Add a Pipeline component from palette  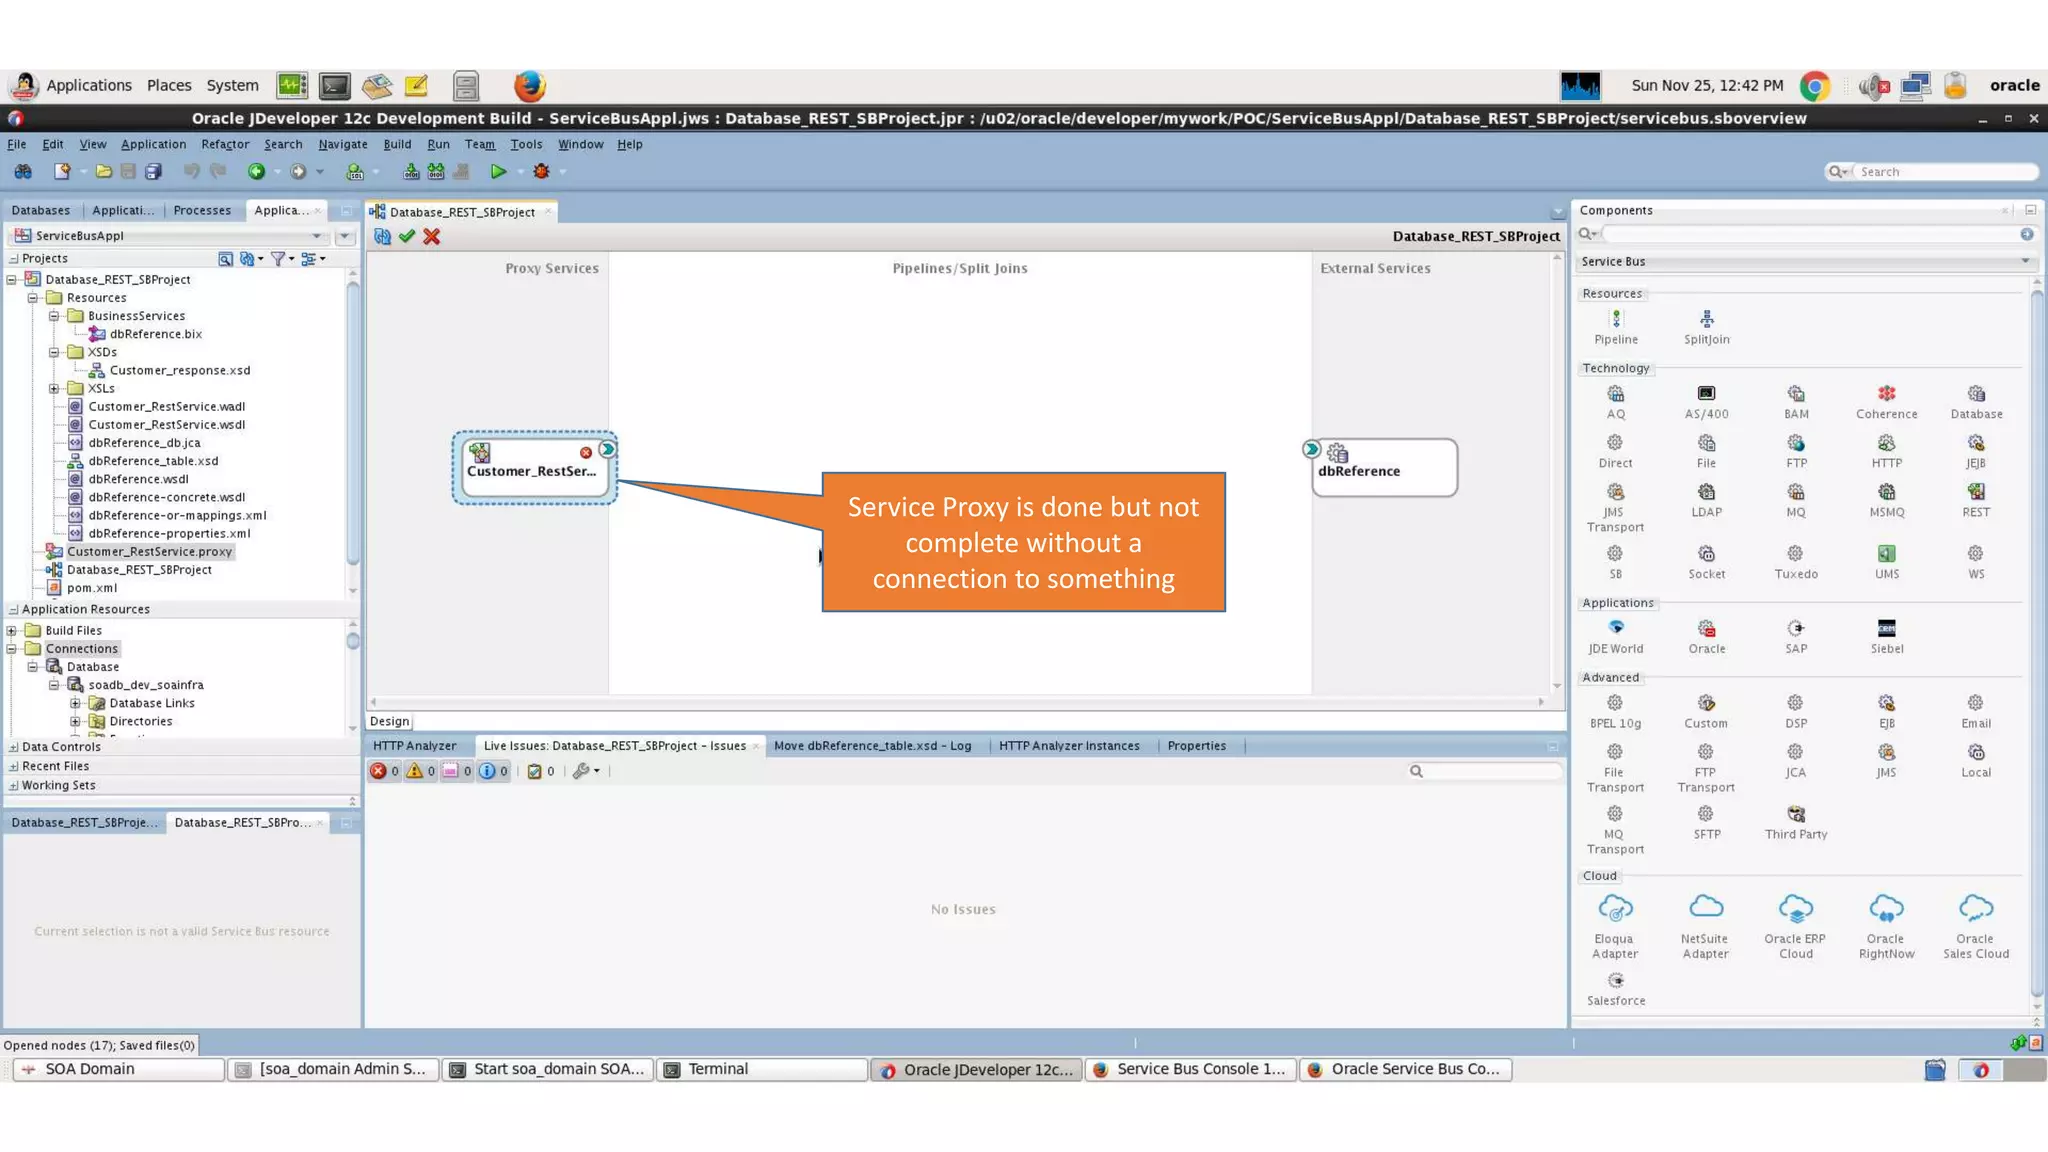coord(1616,319)
